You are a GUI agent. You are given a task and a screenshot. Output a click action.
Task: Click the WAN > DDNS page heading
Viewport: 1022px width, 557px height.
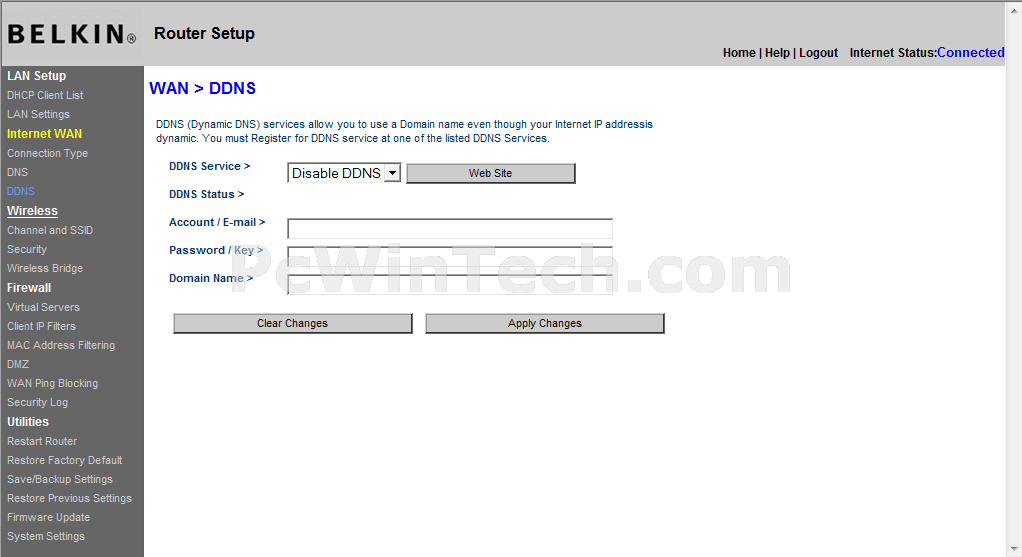203,88
